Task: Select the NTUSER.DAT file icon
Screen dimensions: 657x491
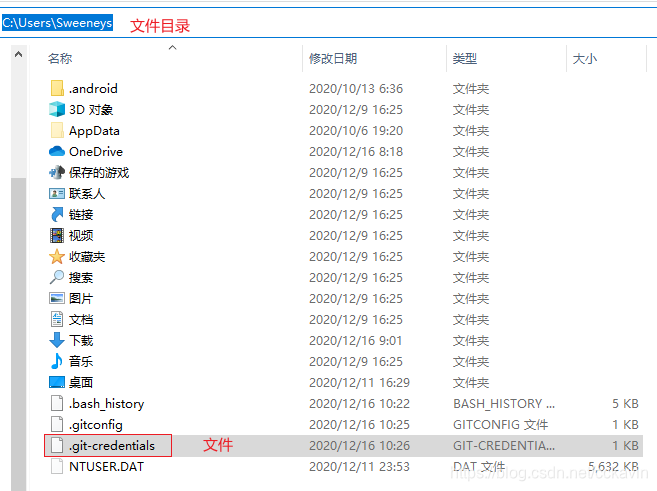Action: (57, 466)
